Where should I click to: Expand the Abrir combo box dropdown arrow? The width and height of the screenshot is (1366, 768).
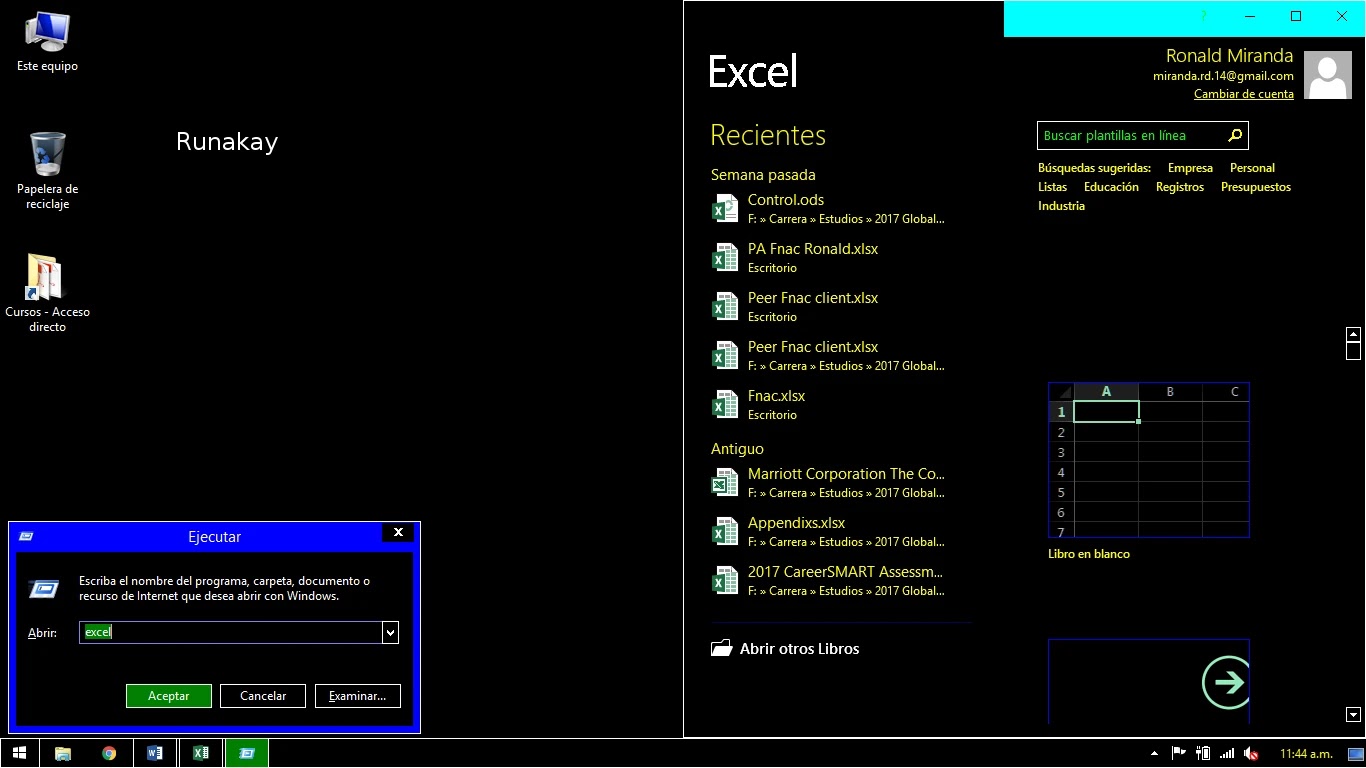point(390,632)
